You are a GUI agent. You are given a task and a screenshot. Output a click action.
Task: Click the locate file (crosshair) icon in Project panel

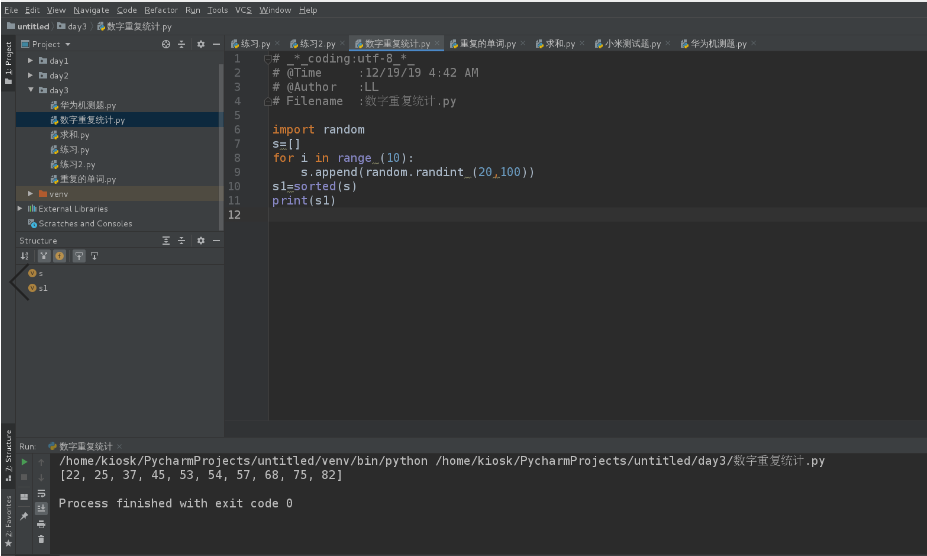166,44
